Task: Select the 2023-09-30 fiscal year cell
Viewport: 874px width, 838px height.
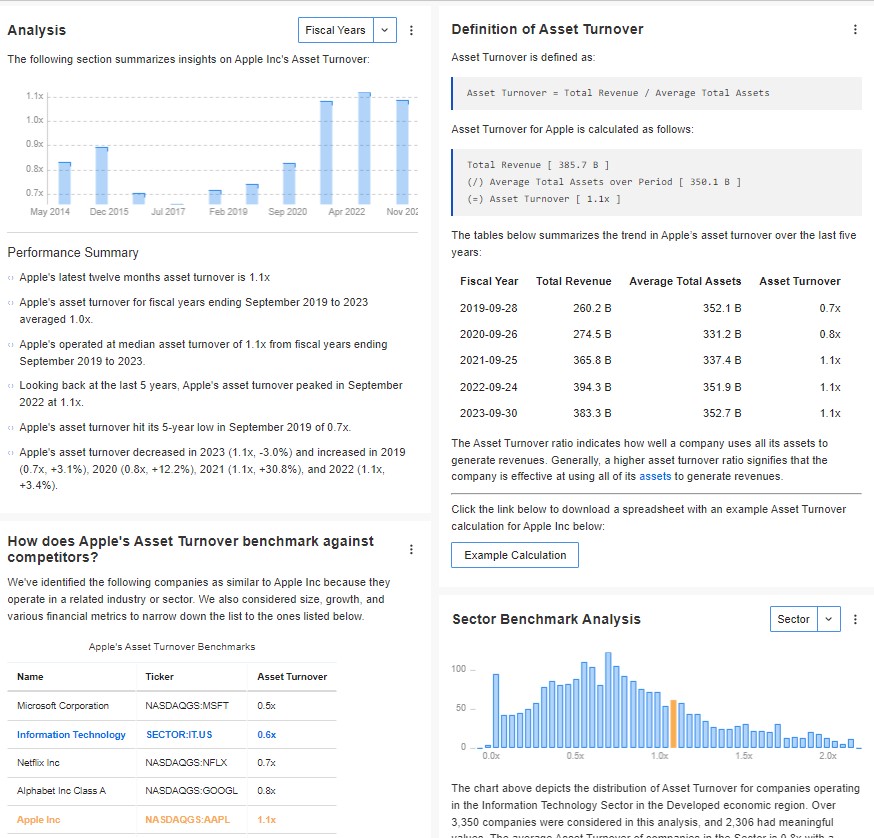Action: point(488,413)
